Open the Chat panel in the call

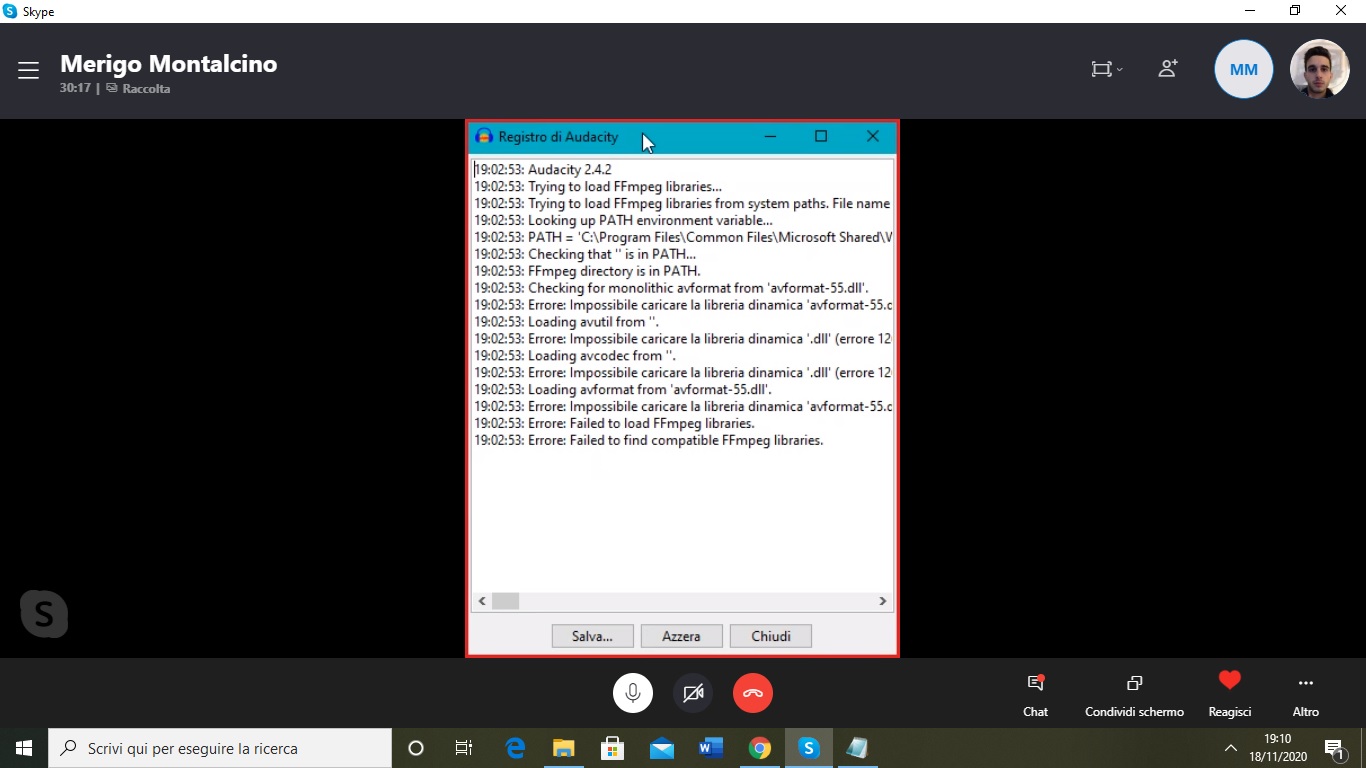tap(1035, 693)
